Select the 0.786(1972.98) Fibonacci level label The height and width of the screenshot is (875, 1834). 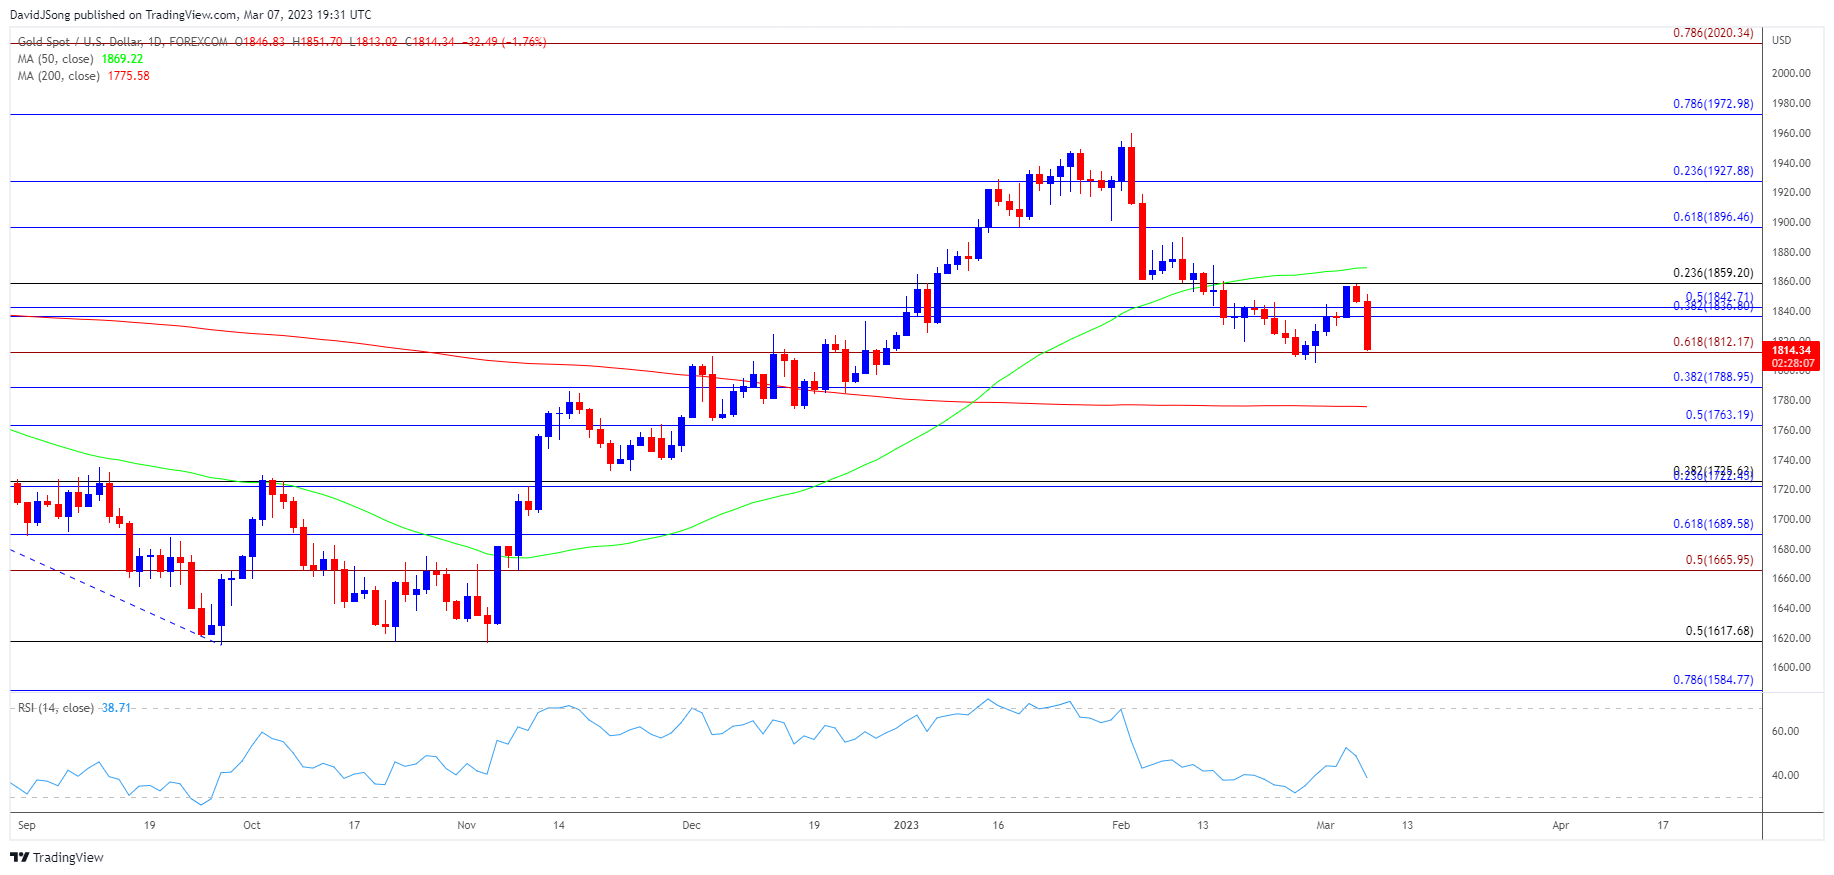pyautogui.click(x=1713, y=104)
